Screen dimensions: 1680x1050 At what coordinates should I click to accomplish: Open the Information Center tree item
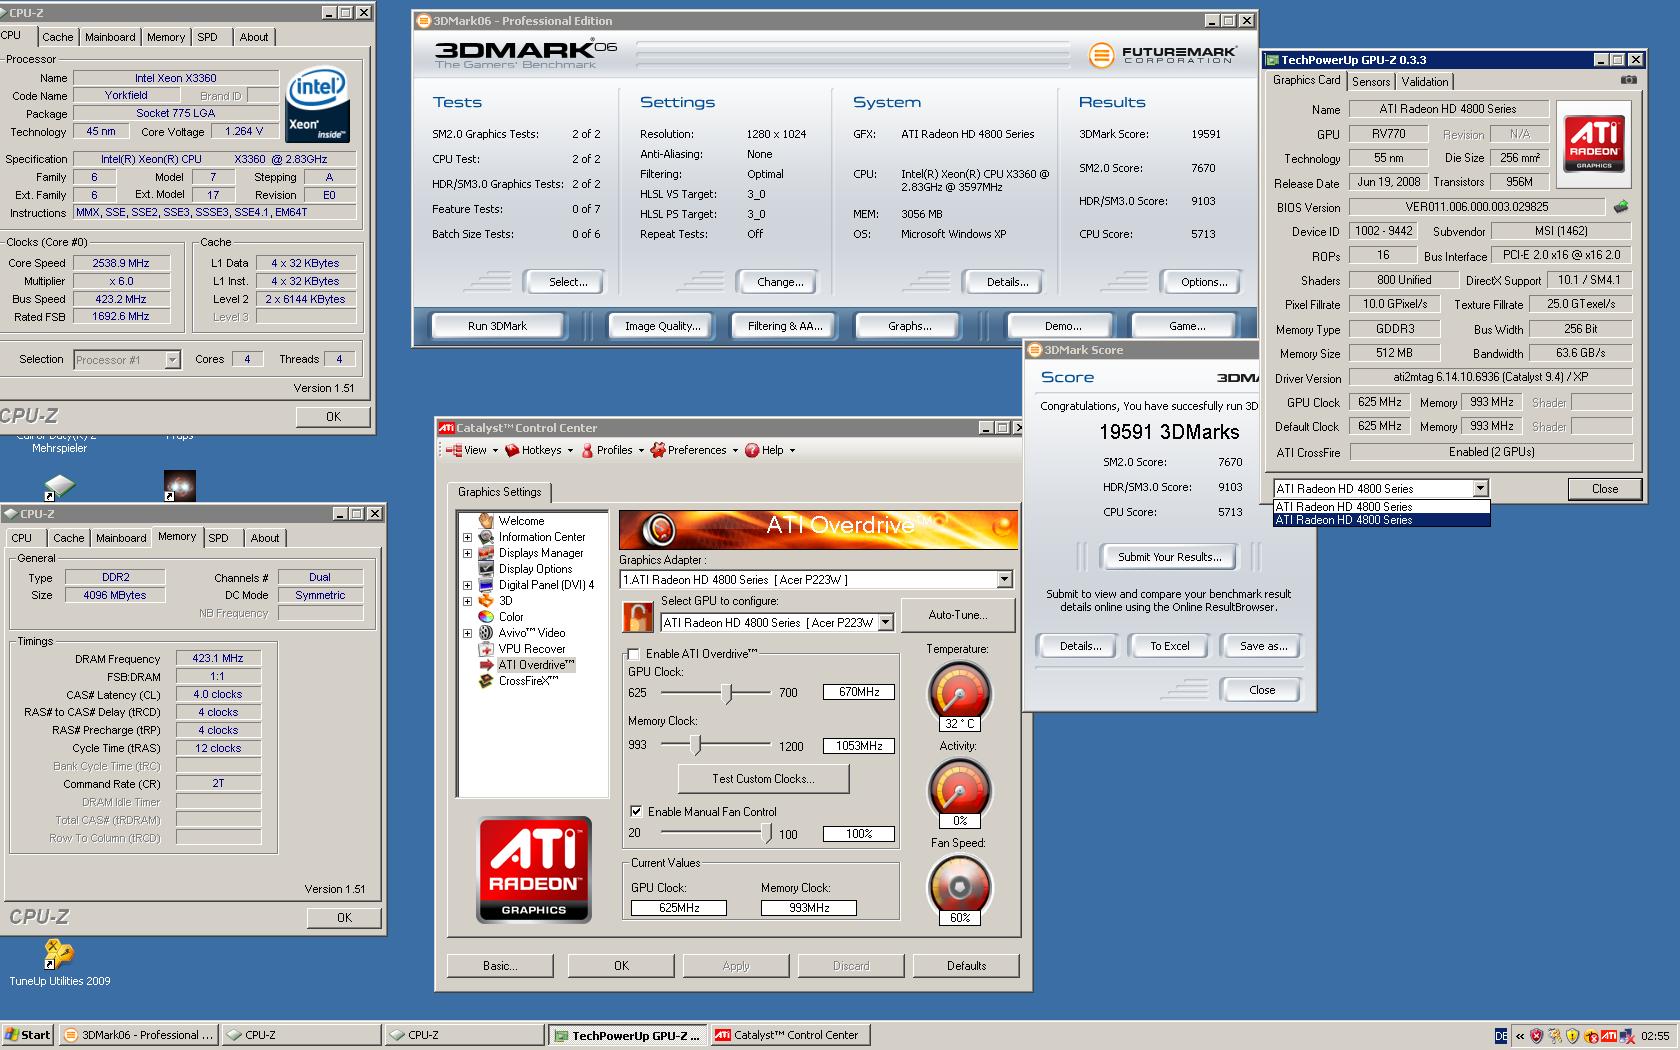541,537
